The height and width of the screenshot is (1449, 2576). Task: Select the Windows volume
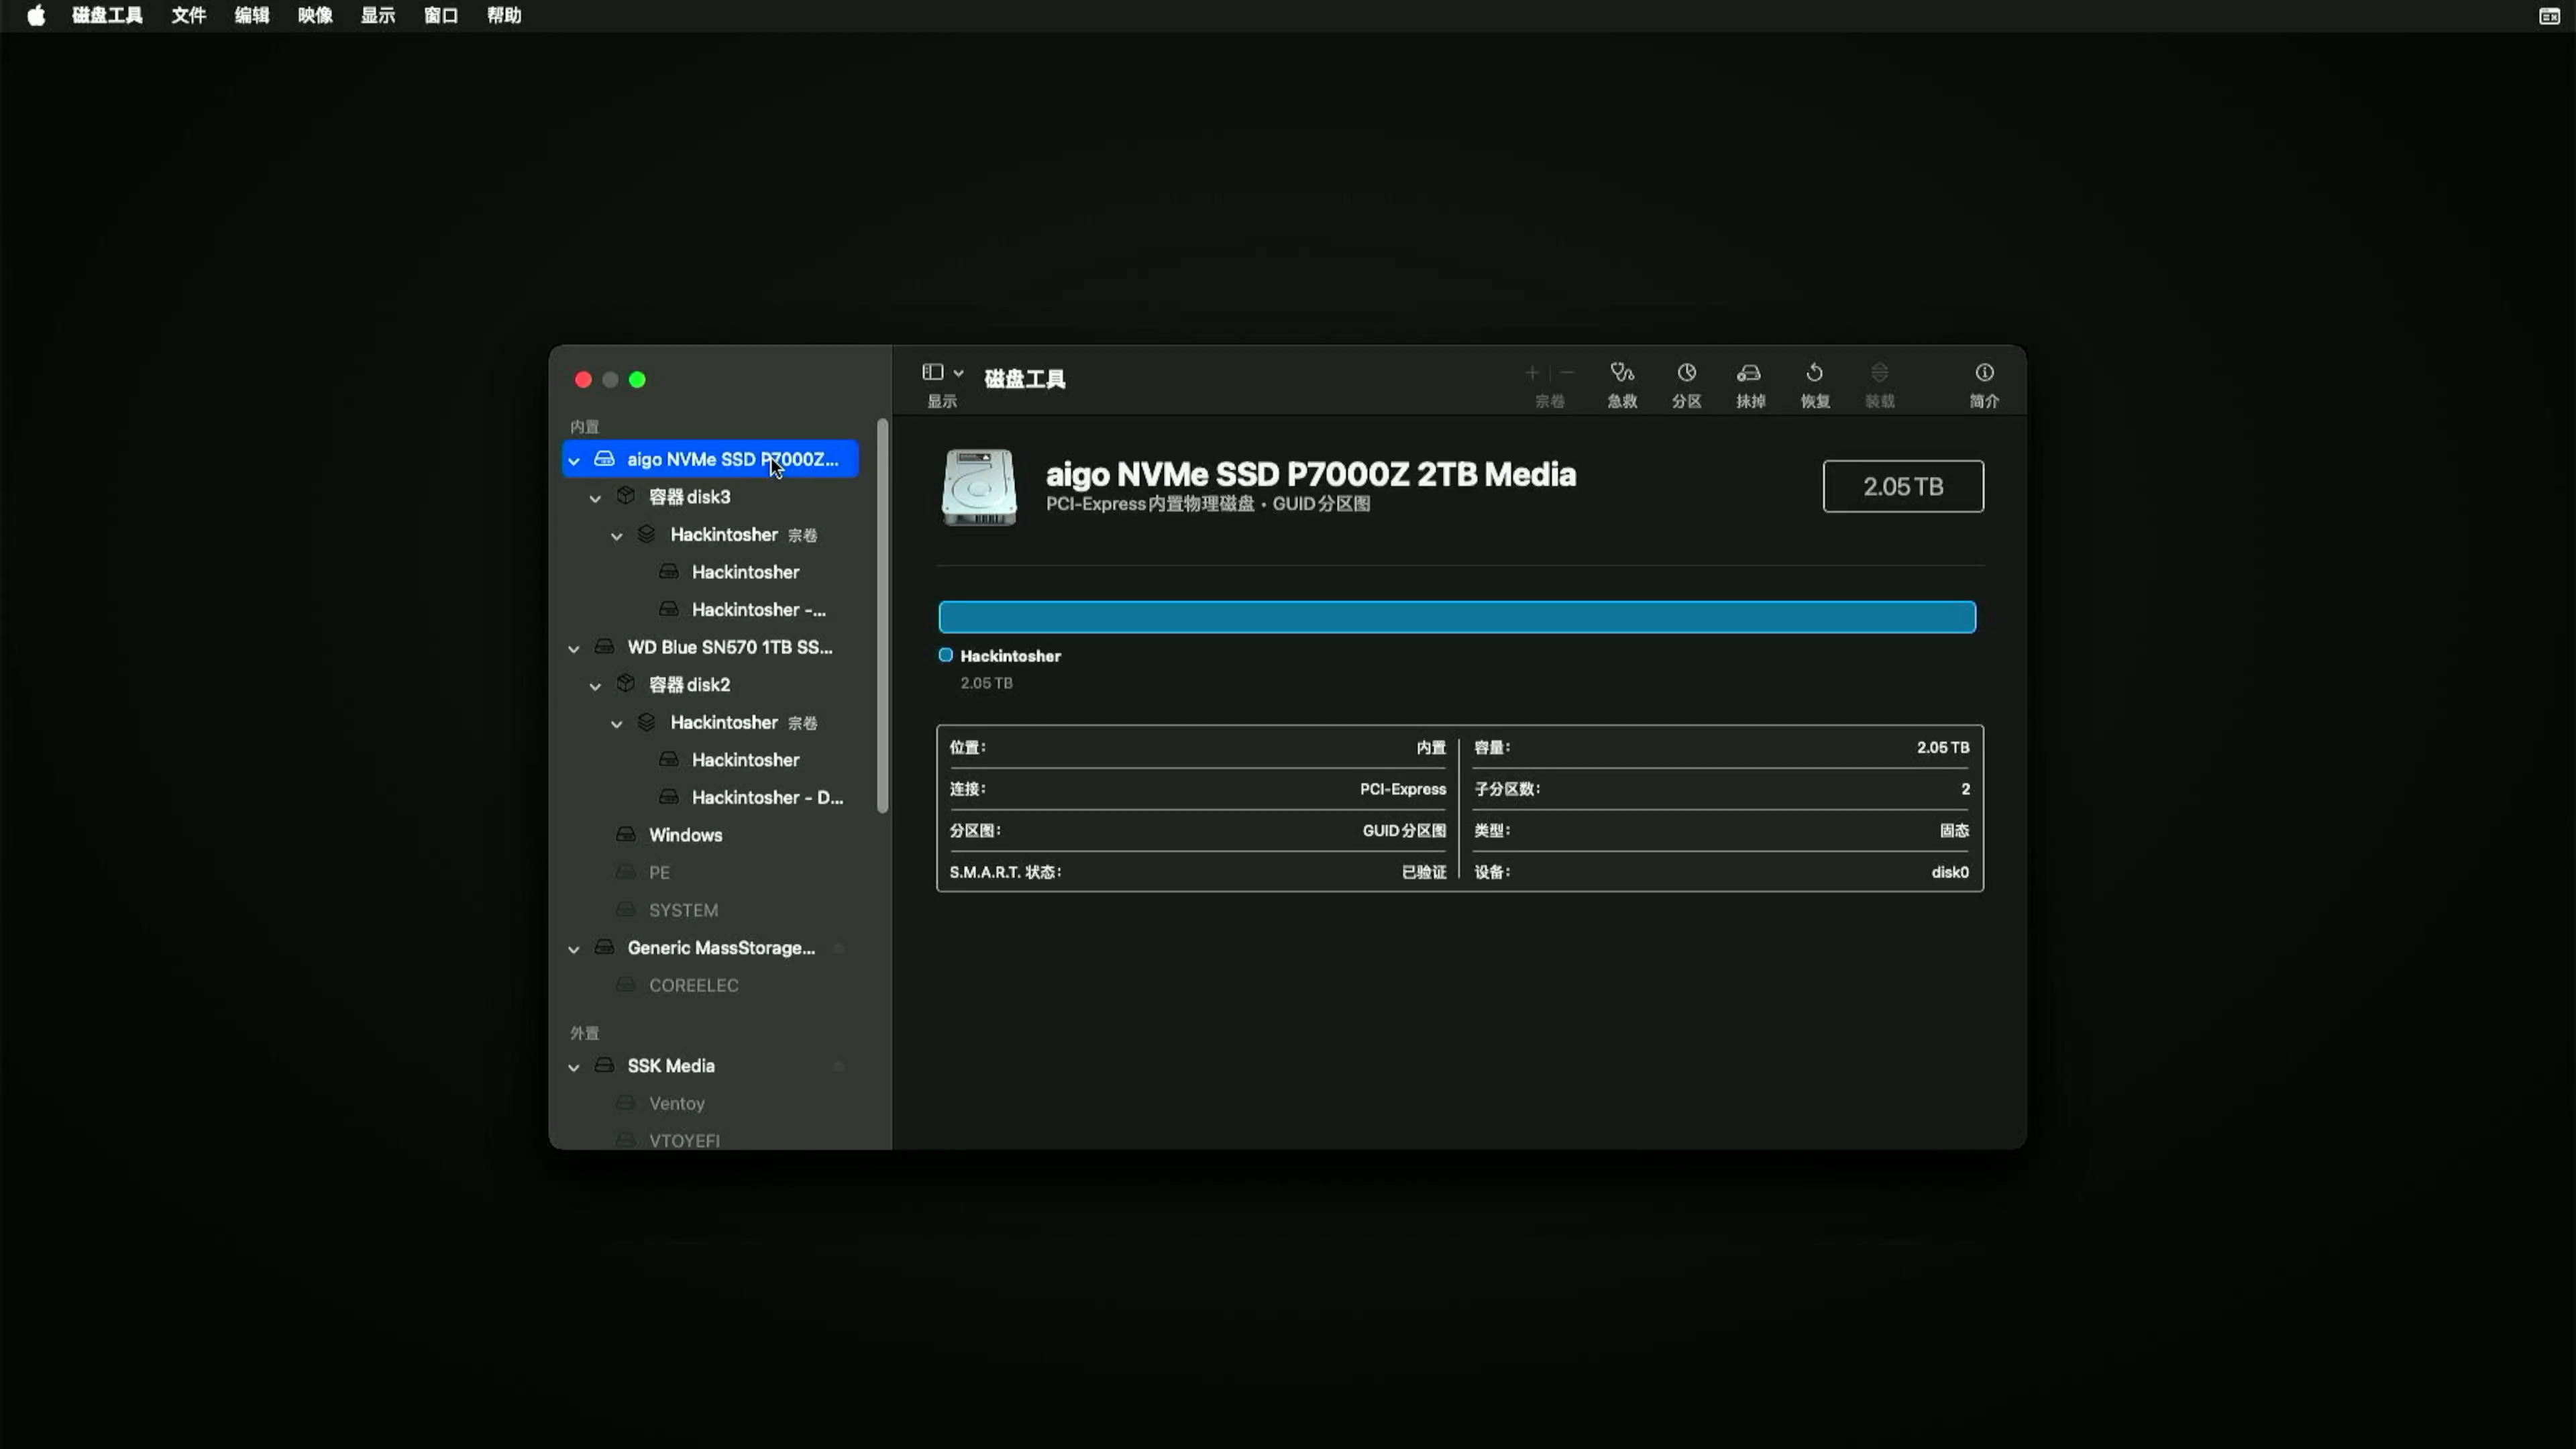pyautogui.click(x=710, y=835)
